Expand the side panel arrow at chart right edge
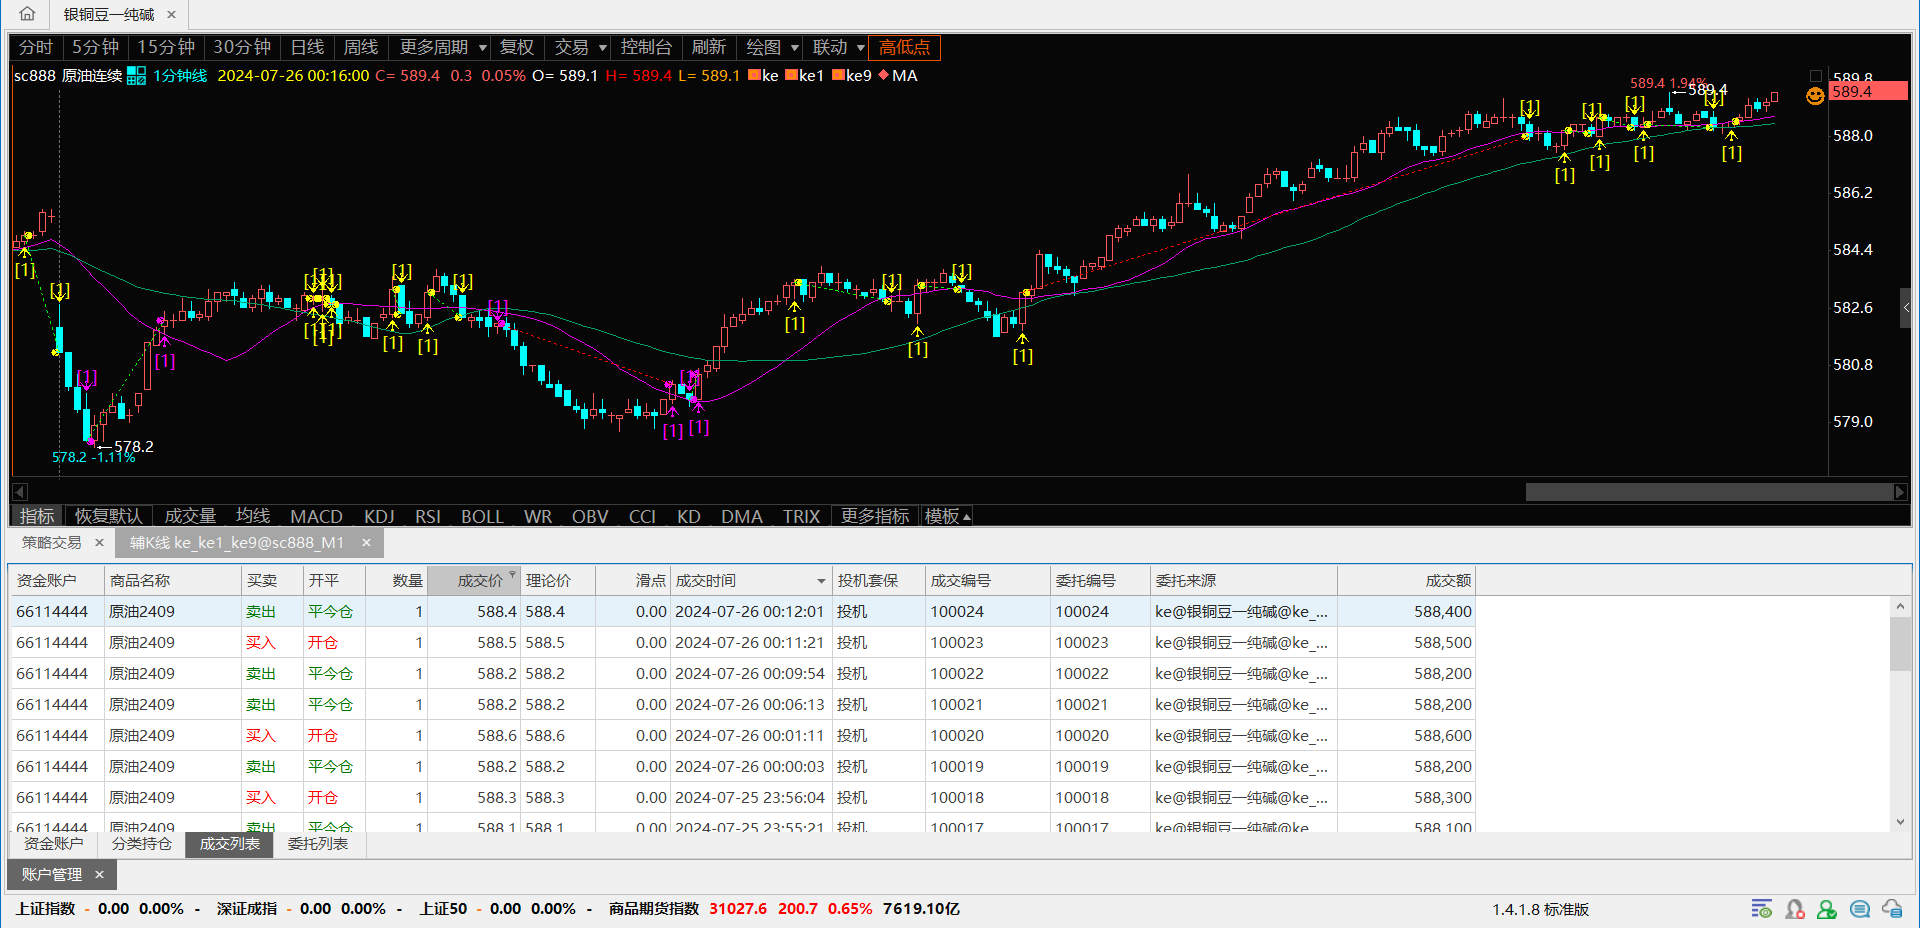 coord(1906,308)
